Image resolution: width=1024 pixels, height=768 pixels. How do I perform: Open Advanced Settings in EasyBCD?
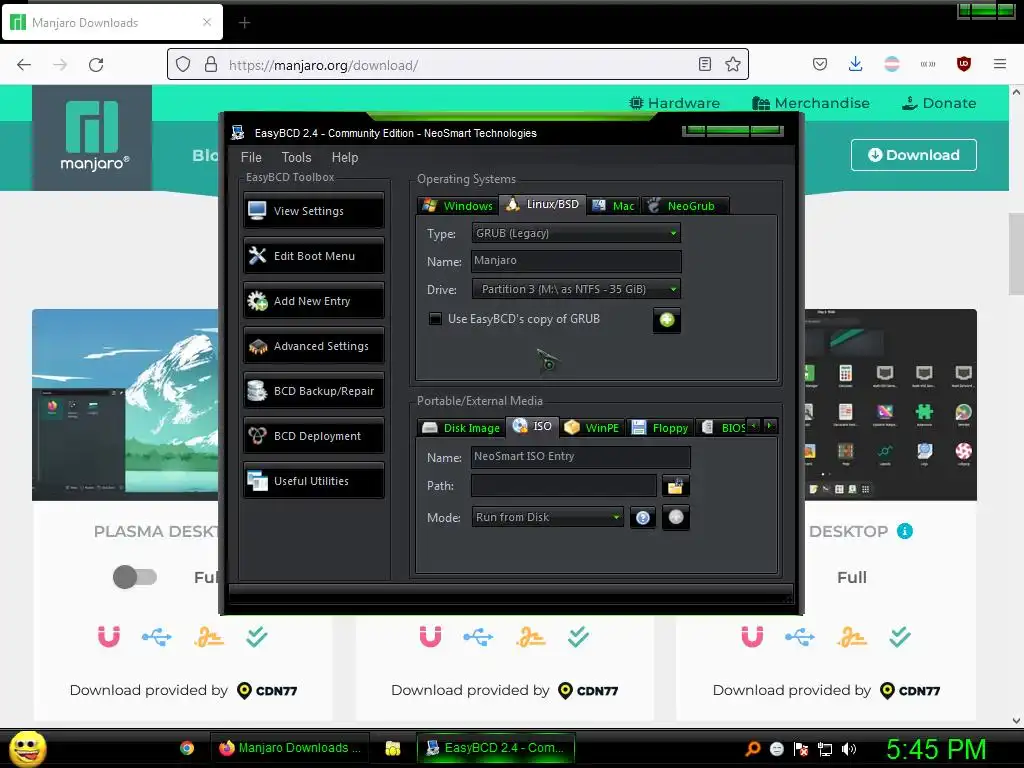[x=313, y=345]
